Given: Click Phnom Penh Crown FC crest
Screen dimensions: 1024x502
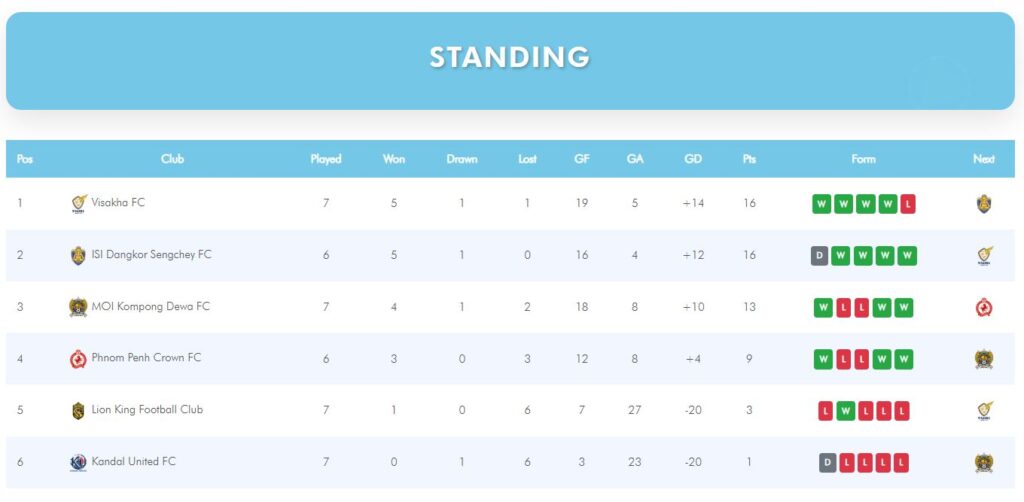Looking at the screenshot, I should point(79,358).
